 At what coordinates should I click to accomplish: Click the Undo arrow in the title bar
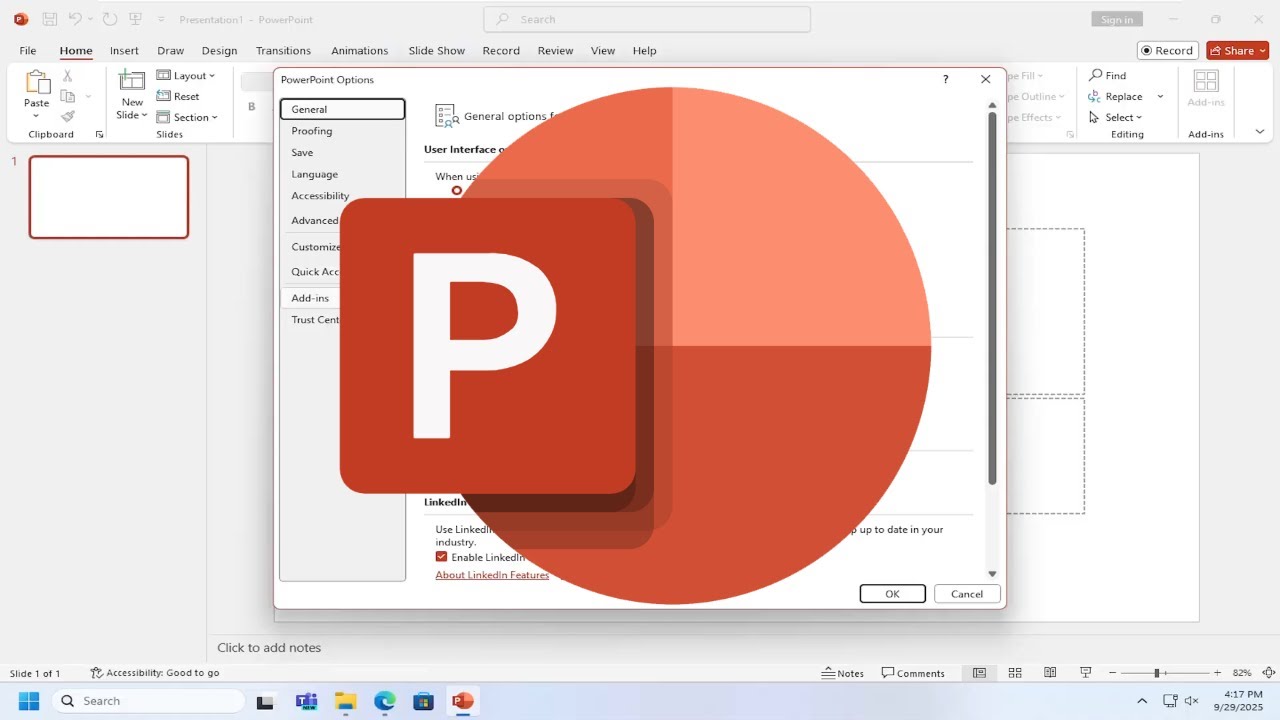click(x=75, y=19)
